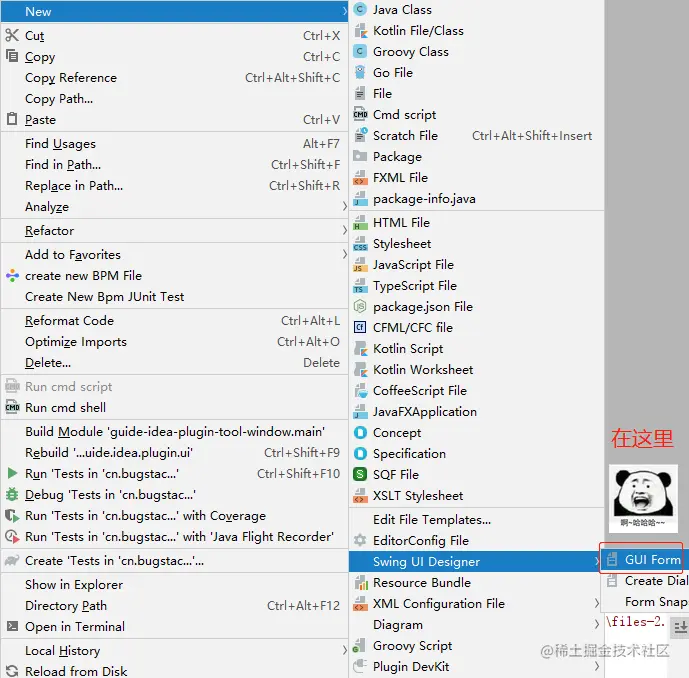Expand the Plugin DevKit submenu arrow
Viewport: 689px width, 678px height.
tap(596, 667)
